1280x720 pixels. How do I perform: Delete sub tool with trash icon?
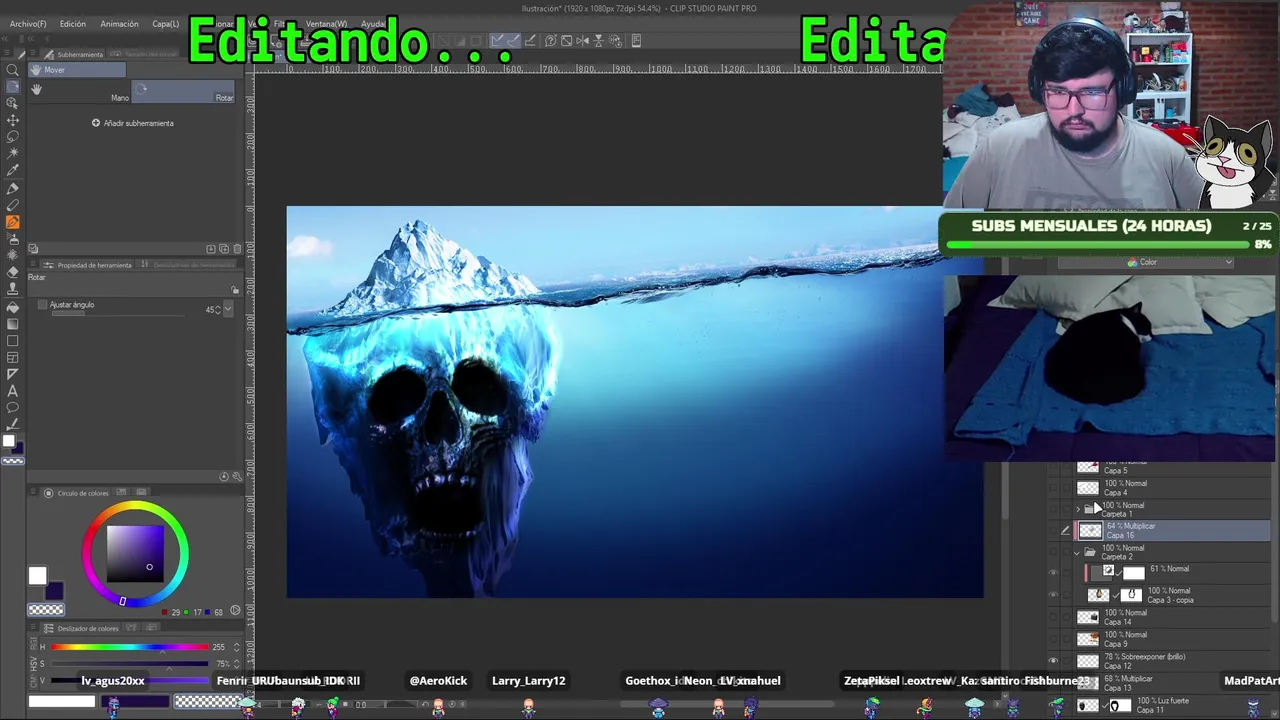pos(236,248)
